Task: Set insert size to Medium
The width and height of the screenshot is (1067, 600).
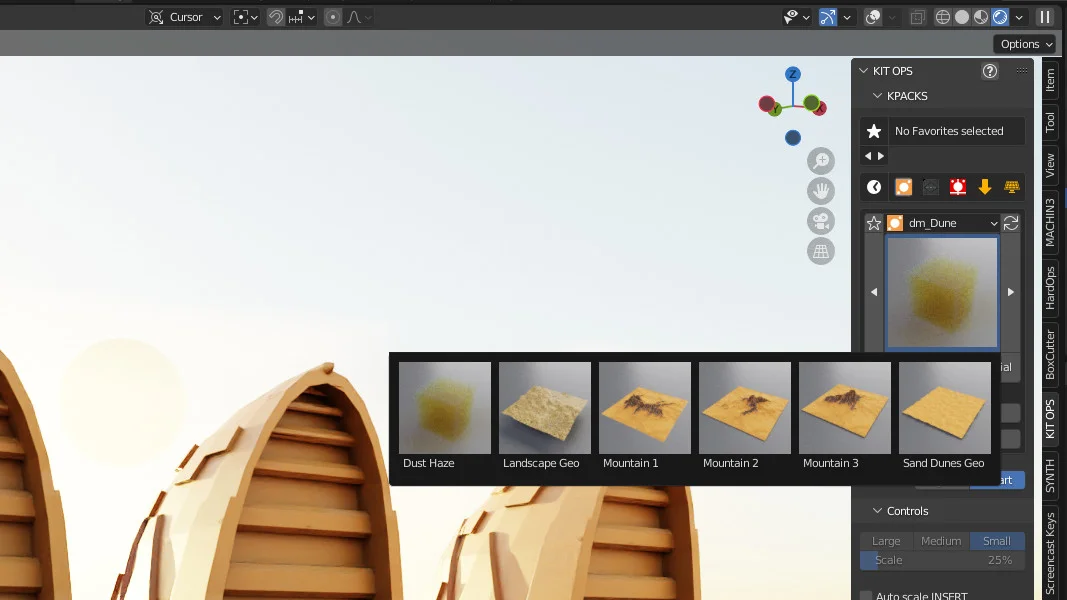Action: tap(941, 540)
